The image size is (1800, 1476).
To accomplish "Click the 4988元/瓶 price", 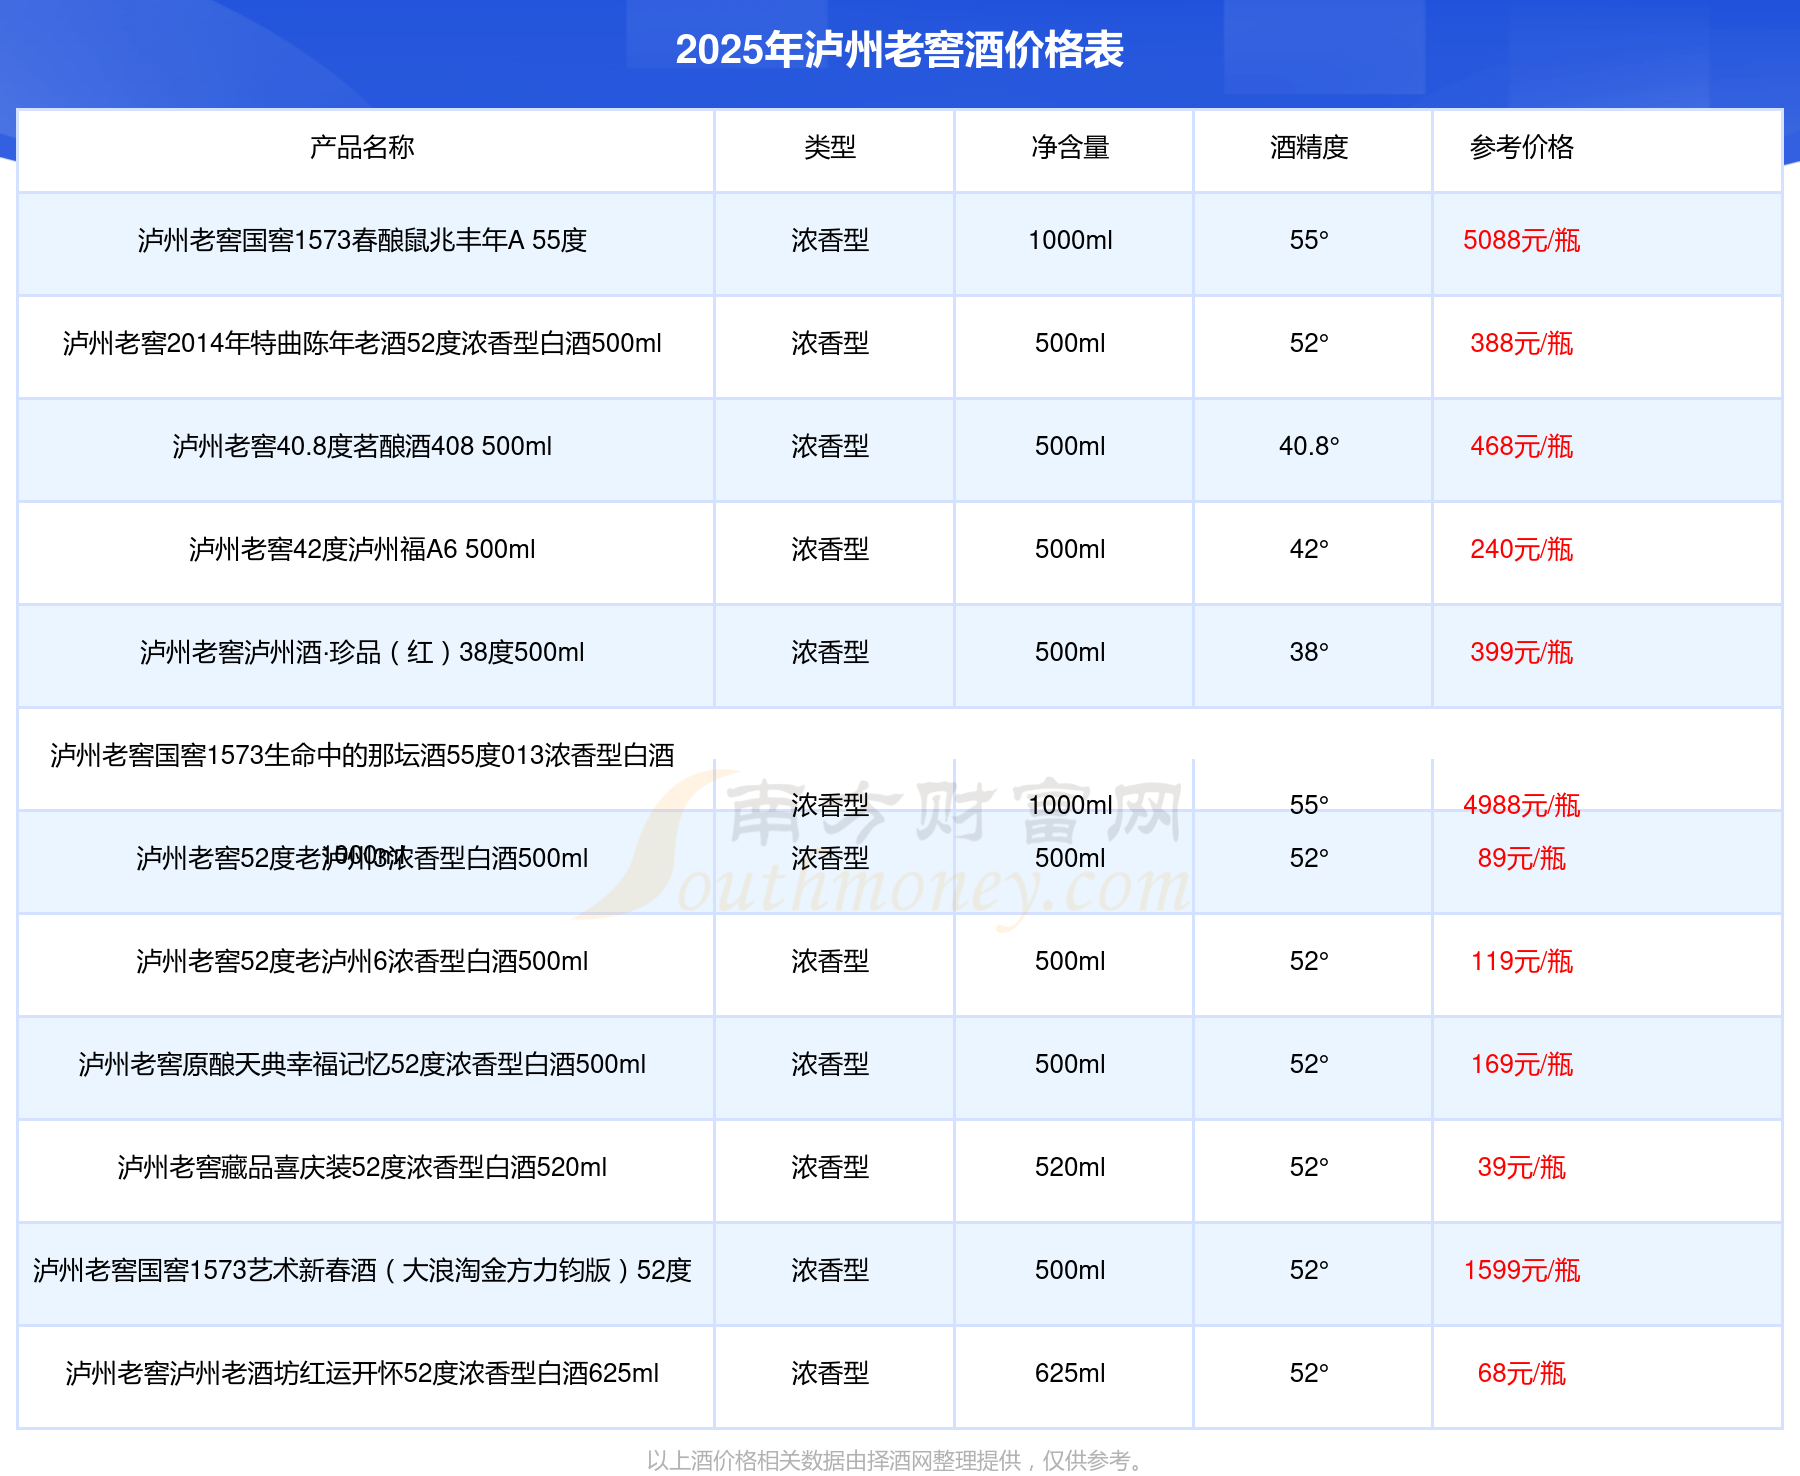I will point(1521,806).
